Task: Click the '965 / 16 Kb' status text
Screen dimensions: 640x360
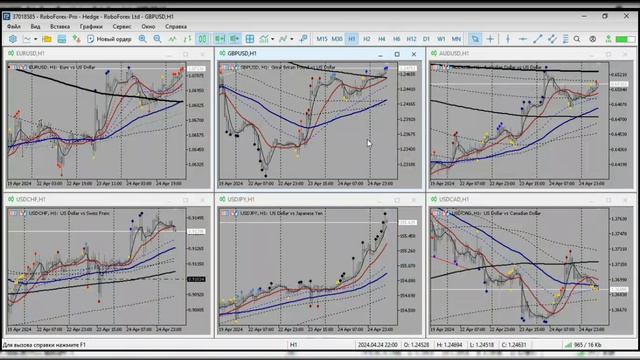Action: (x=587, y=345)
